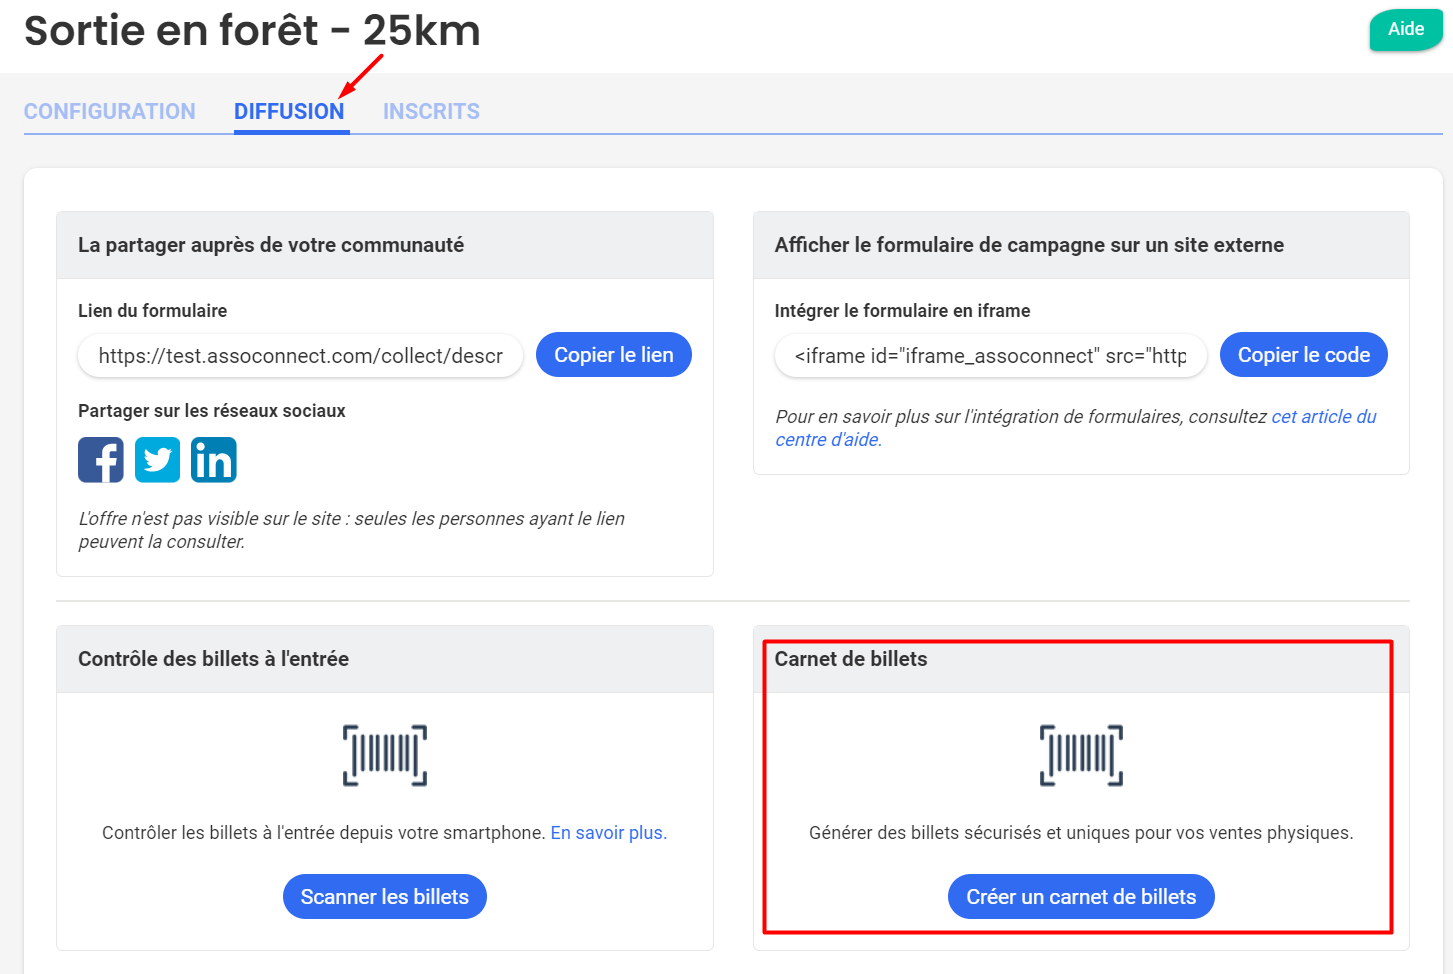Screen dimensions: 1453x974
Task: Share the form on LinkedIn
Action: 213,460
